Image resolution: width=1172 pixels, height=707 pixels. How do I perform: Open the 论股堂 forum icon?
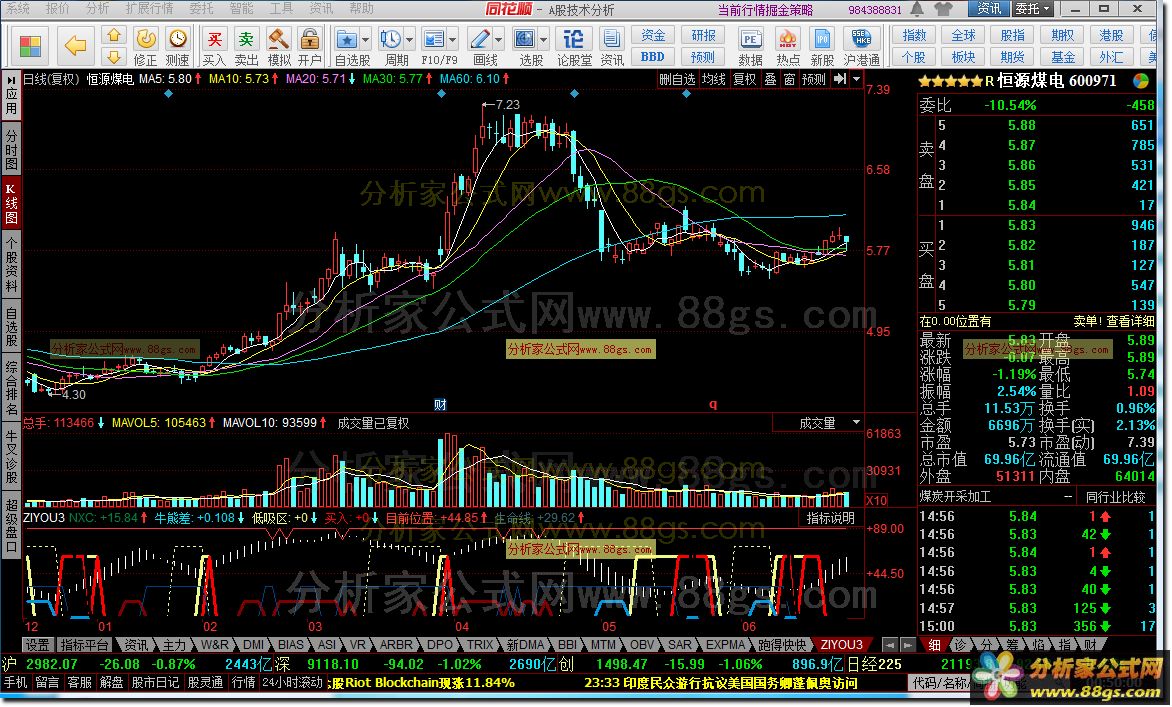tap(574, 46)
